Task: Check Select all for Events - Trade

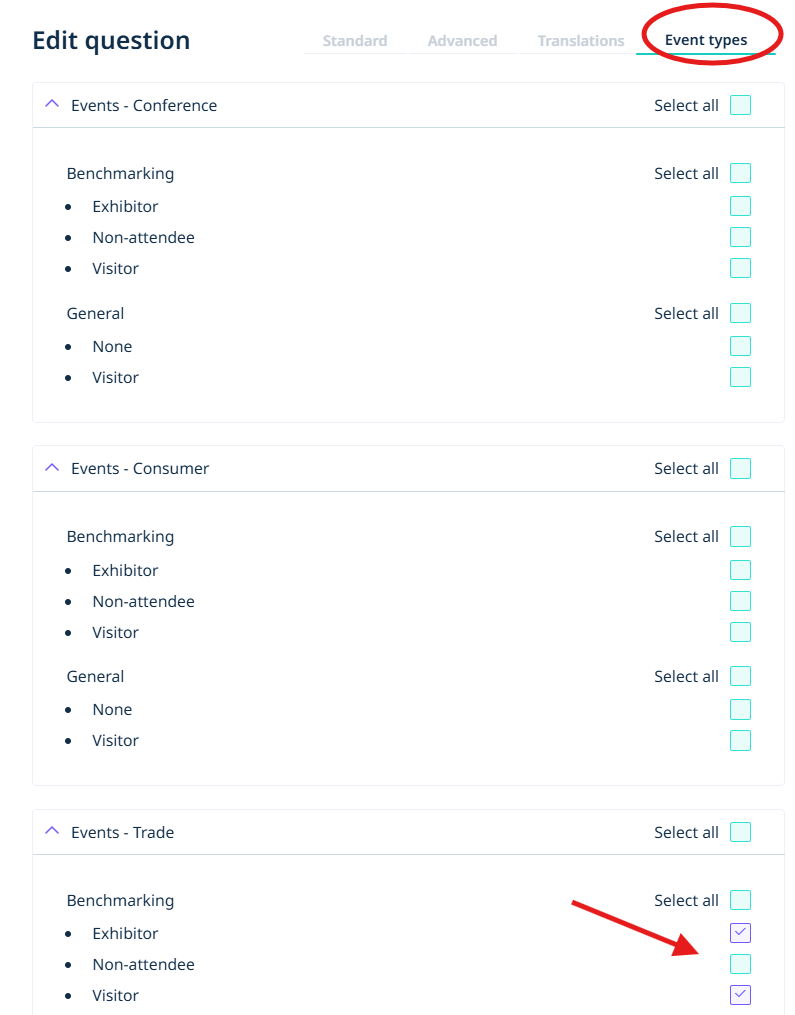Action: (740, 832)
